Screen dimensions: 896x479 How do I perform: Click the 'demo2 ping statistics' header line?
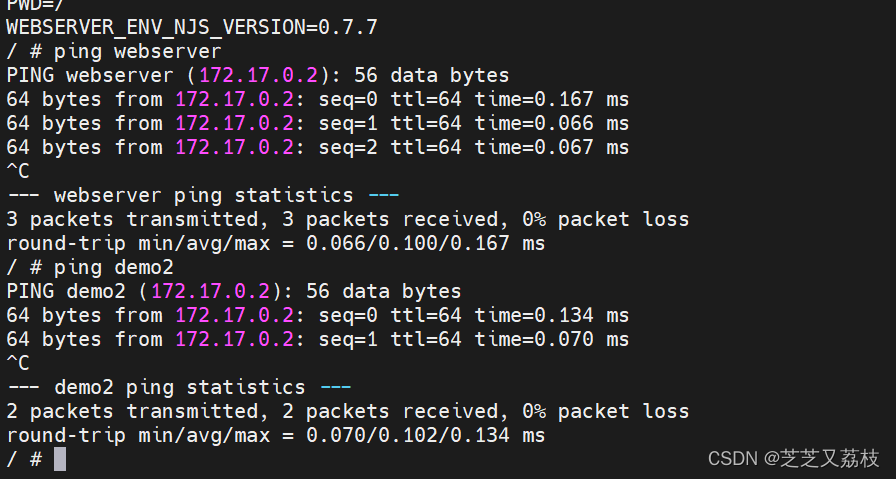point(179,387)
